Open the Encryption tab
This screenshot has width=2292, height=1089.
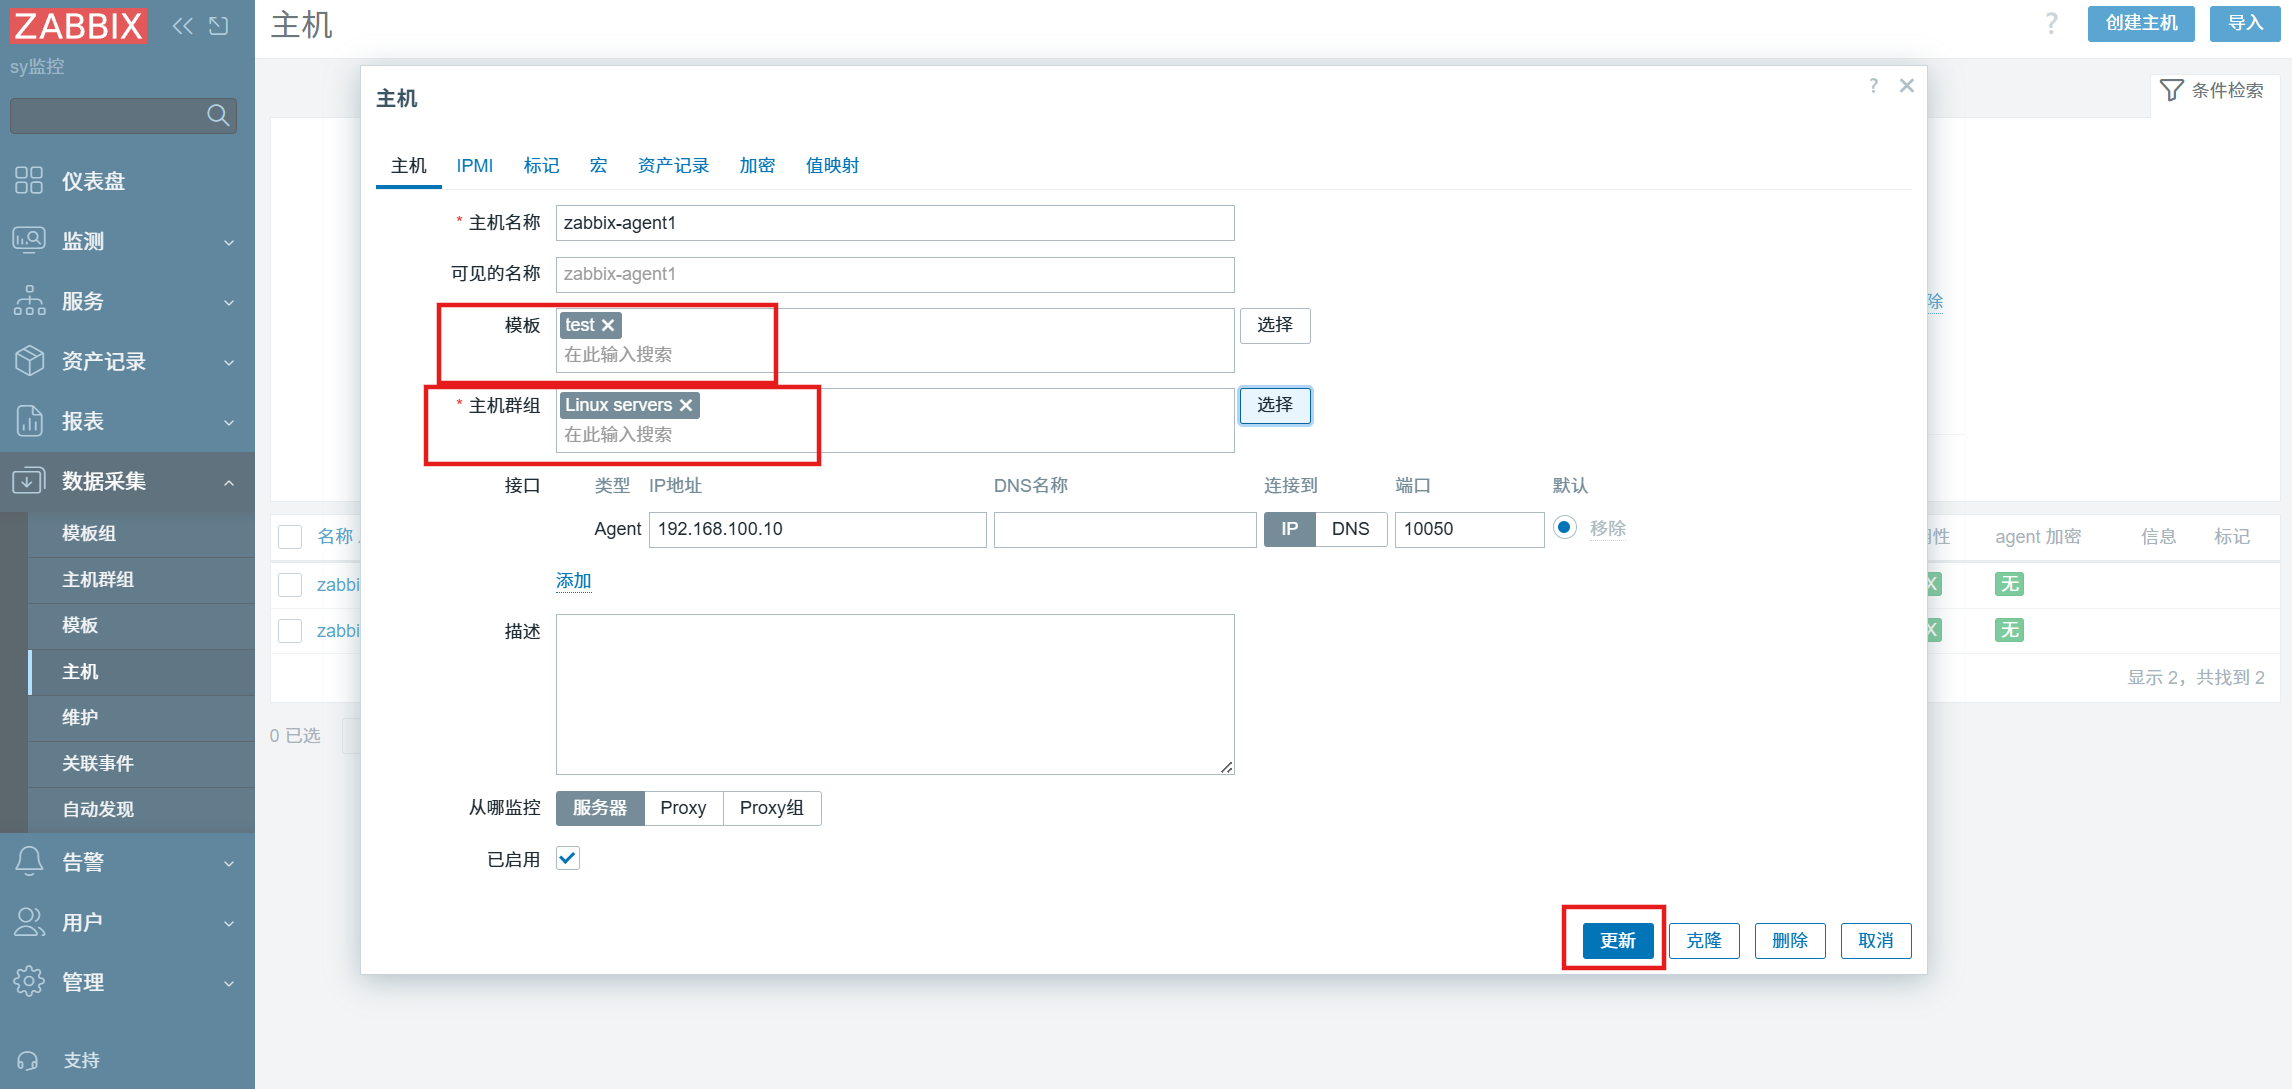[x=757, y=166]
